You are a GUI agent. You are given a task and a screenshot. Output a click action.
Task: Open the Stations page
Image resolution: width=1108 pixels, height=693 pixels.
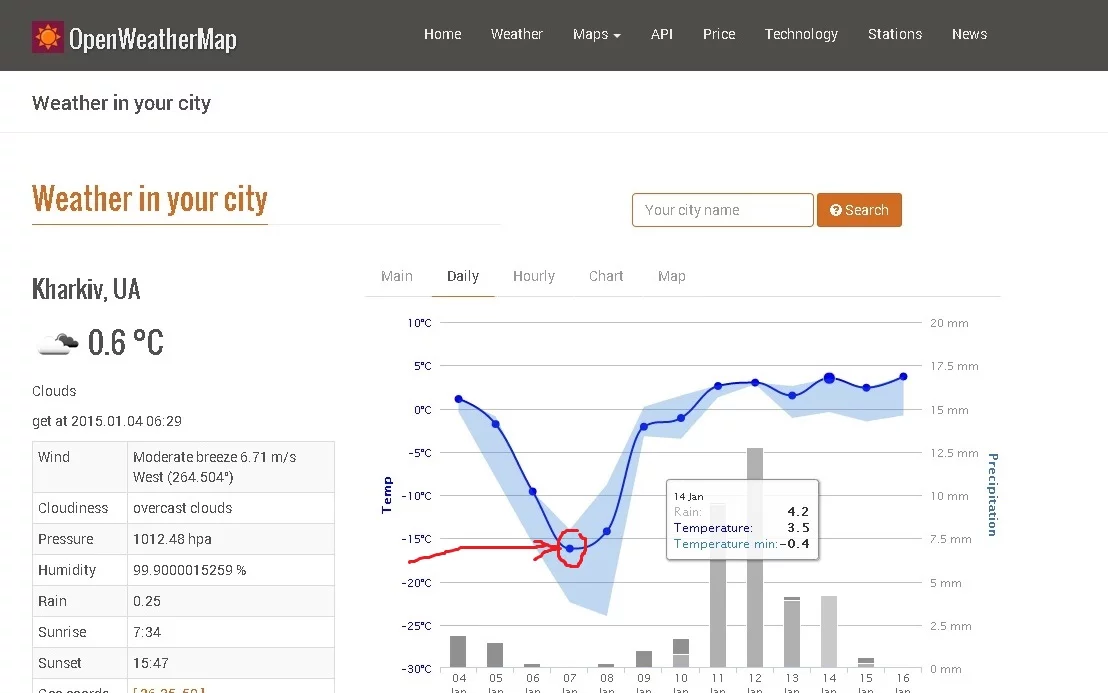(894, 34)
